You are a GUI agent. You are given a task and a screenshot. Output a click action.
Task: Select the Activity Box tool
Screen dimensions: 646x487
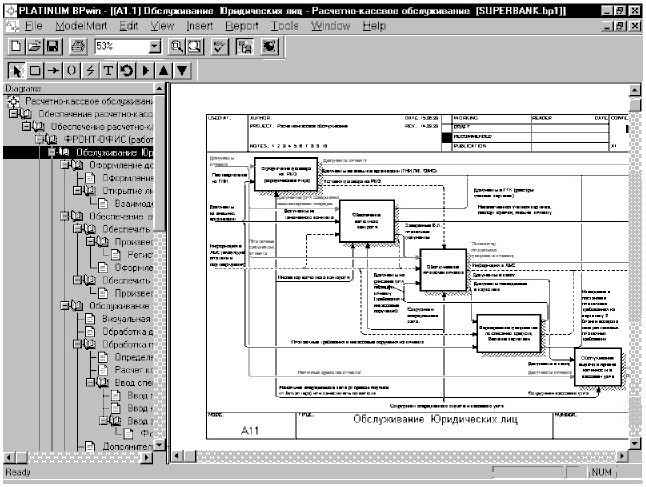click(34, 71)
